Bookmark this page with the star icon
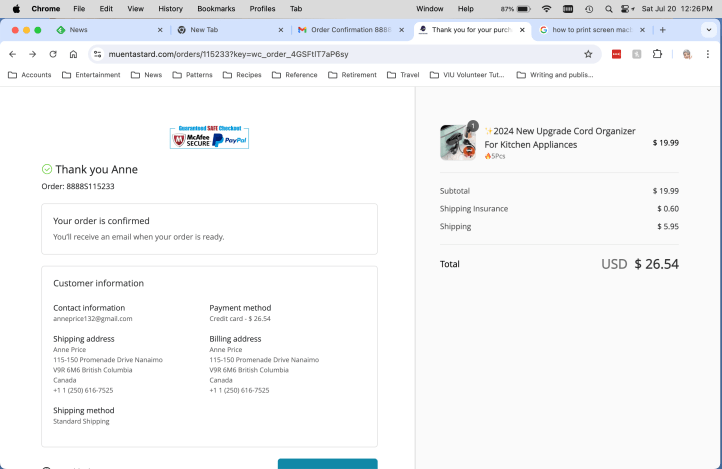 [588, 54]
